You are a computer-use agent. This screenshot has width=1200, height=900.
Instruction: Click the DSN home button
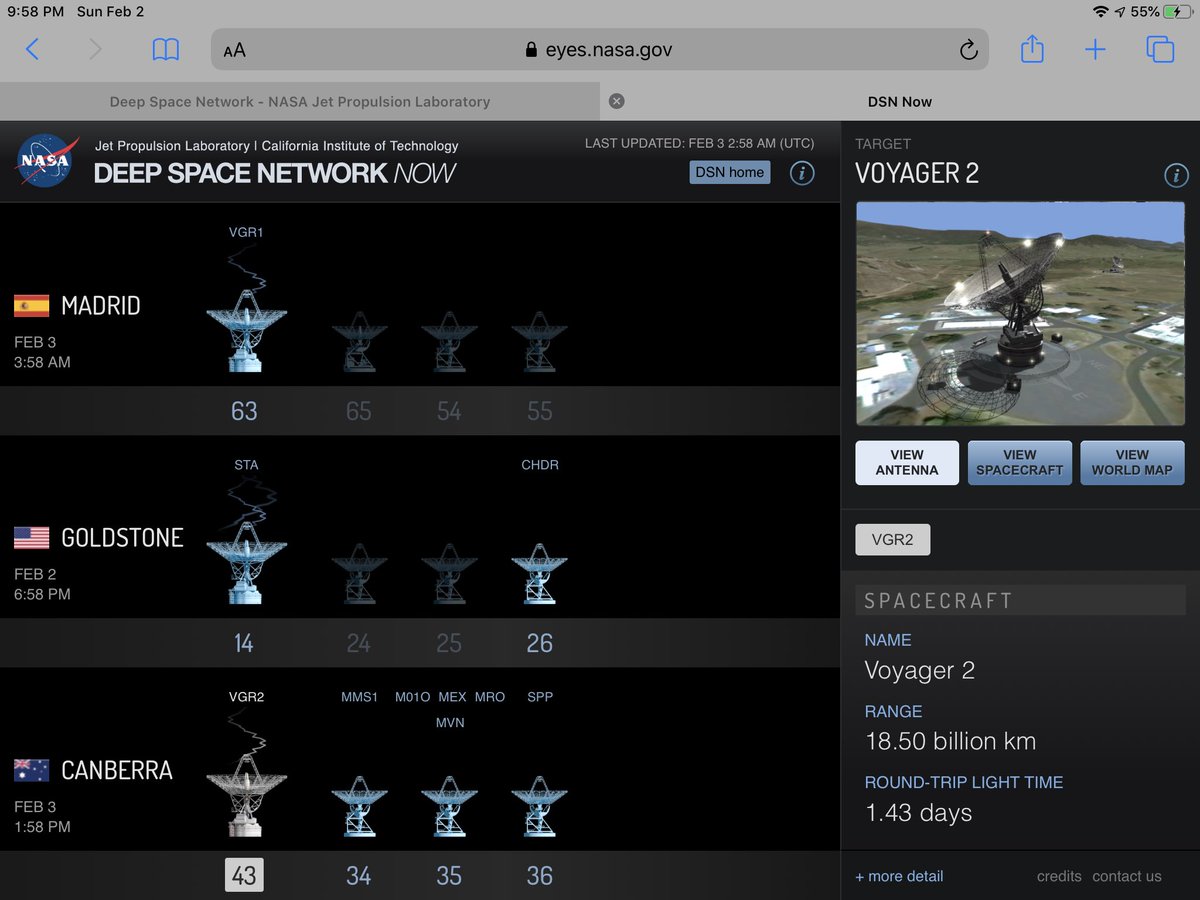tap(730, 172)
